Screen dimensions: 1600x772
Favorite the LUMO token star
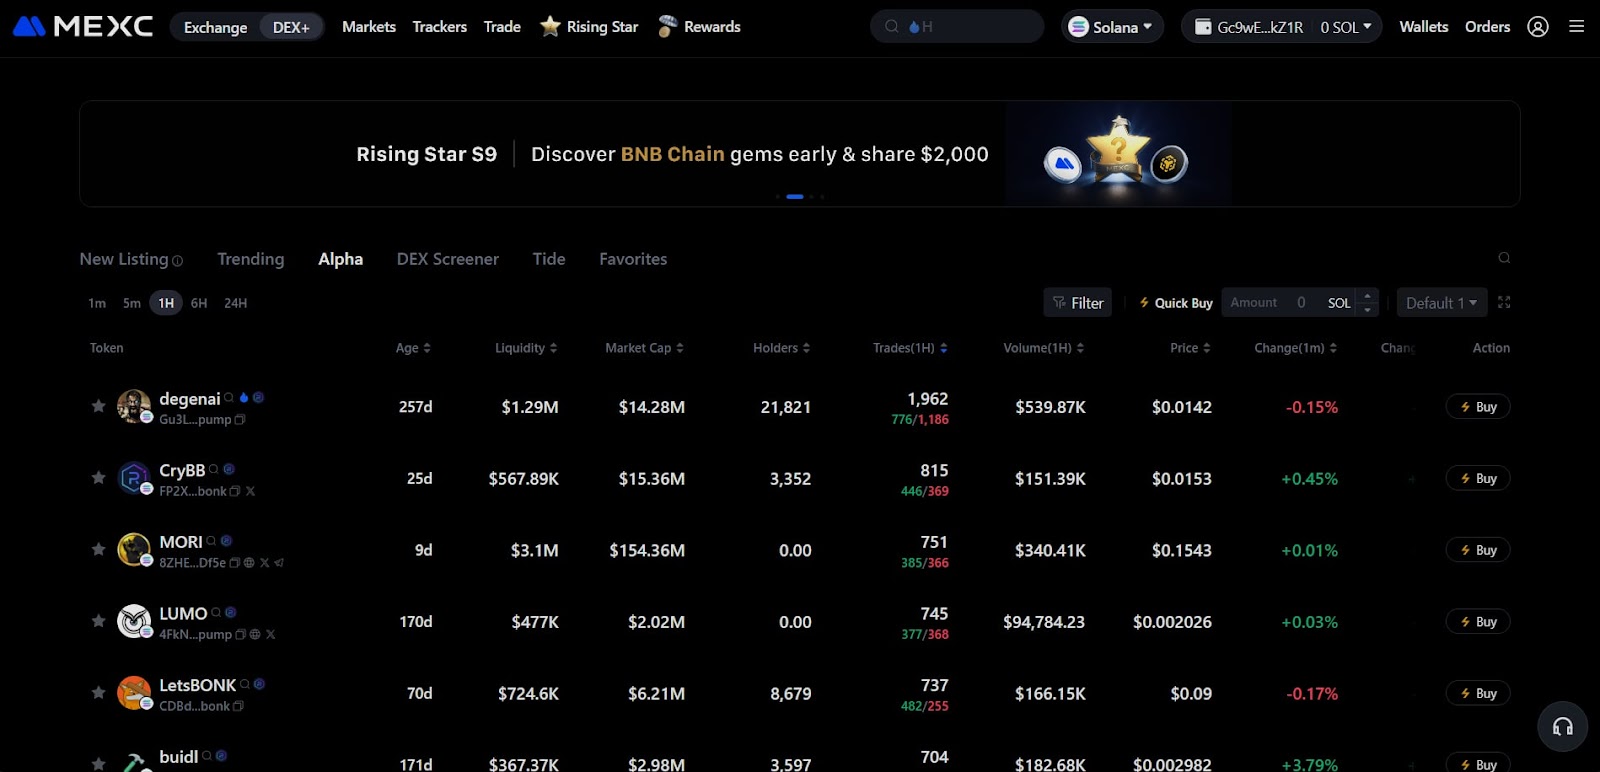[x=98, y=621]
